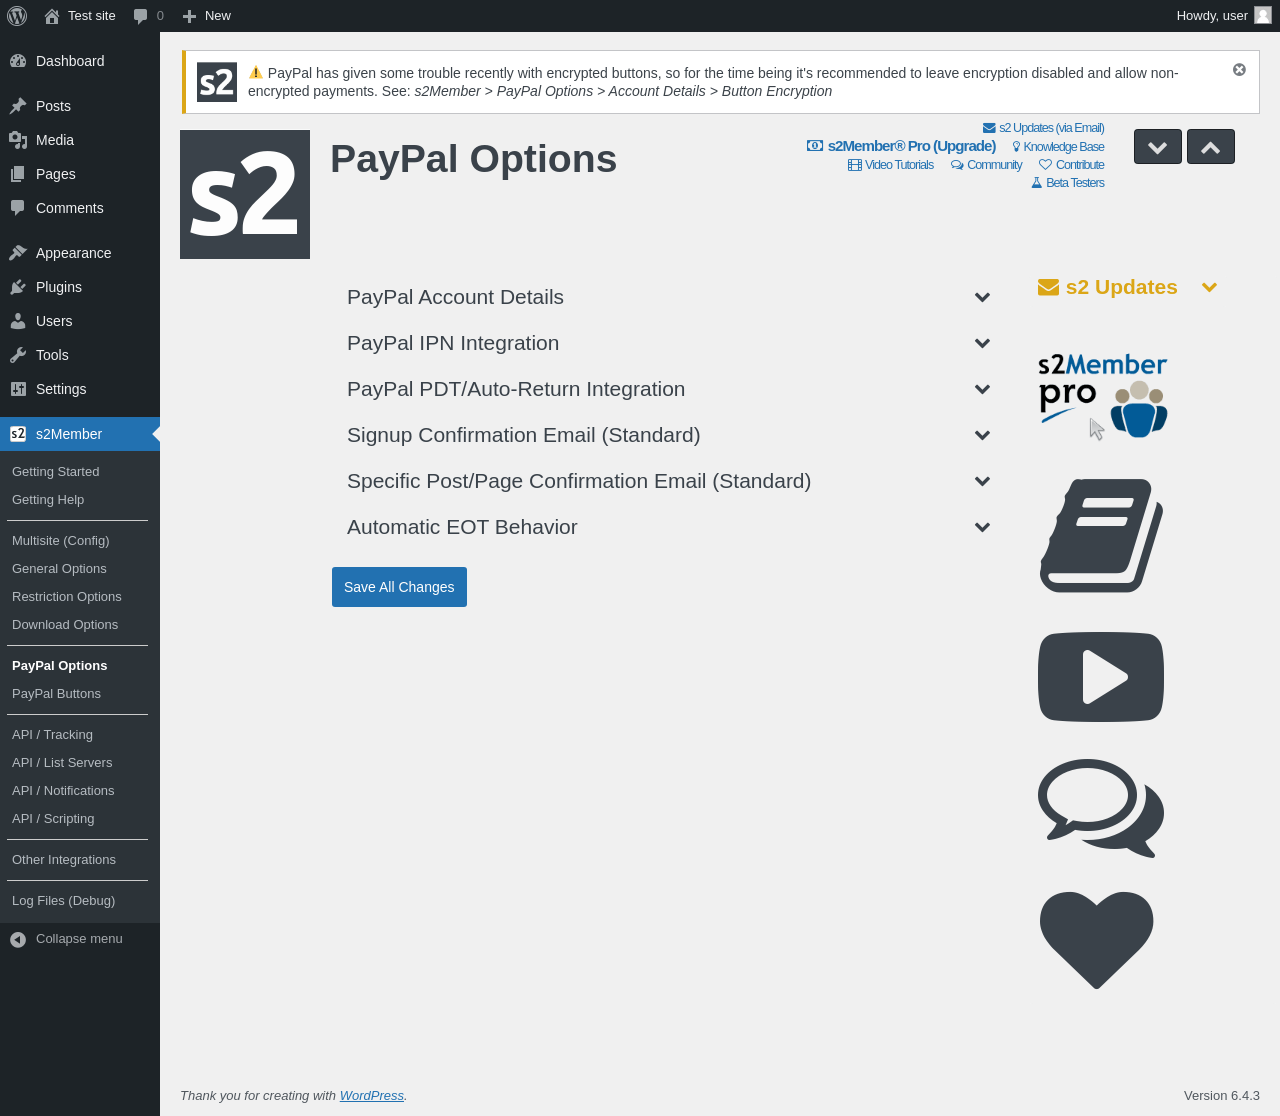Open the Users menu
This screenshot has width=1280, height=1116.
[x=80, y=321]
